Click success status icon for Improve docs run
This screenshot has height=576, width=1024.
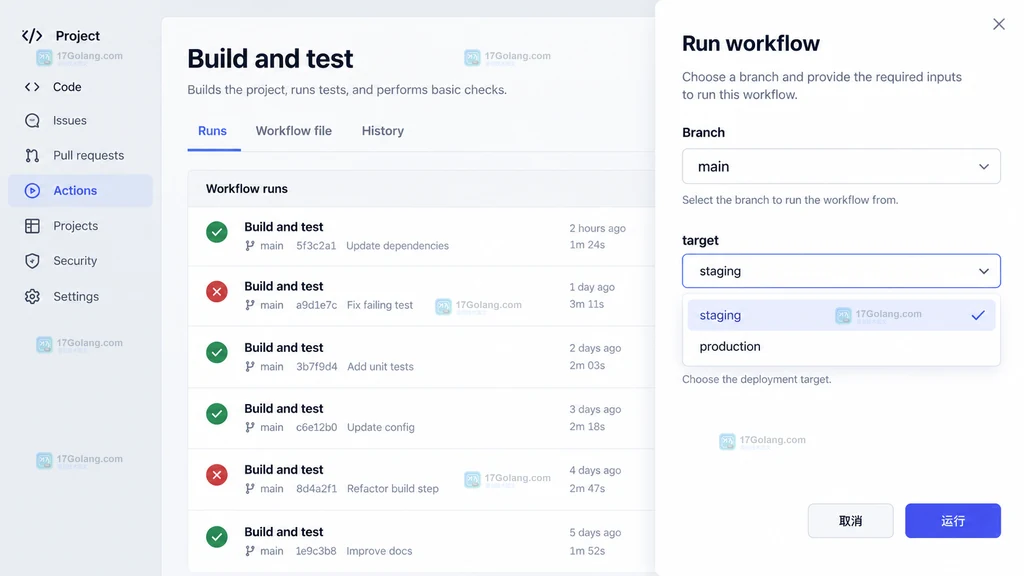pyautogui.click(x=217, y=537)
